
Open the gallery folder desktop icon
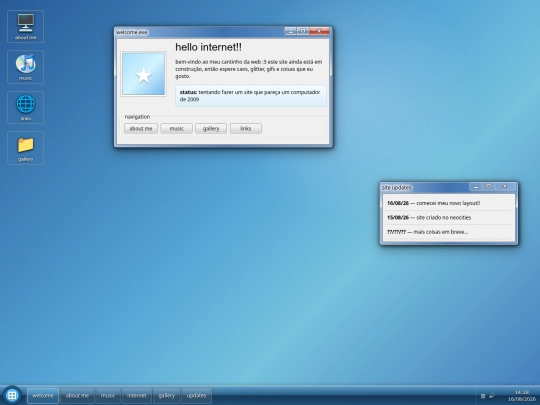click(x=25, y=148)
